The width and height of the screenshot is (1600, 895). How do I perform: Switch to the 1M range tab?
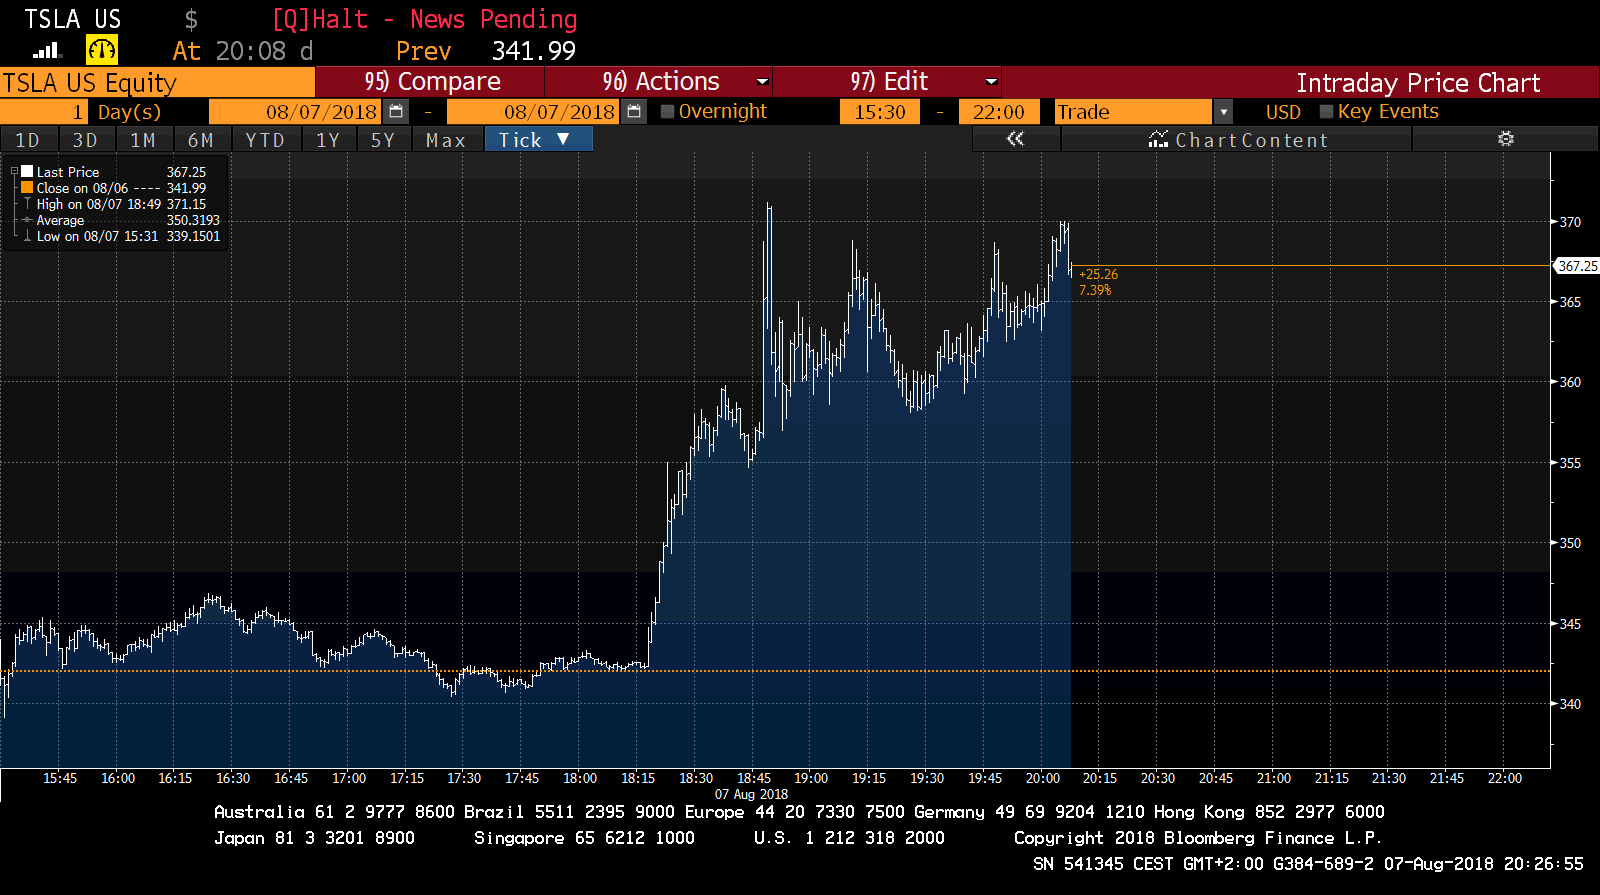(144, 140)
